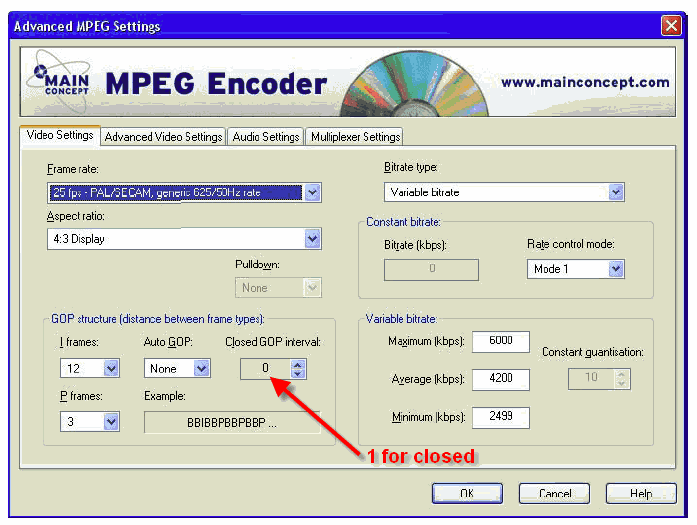The width and height of the screenshot is (697, 525).
Task: Increase Constant quantisation with up arrow
Action: pyautogui.click(x=621, y=374)
